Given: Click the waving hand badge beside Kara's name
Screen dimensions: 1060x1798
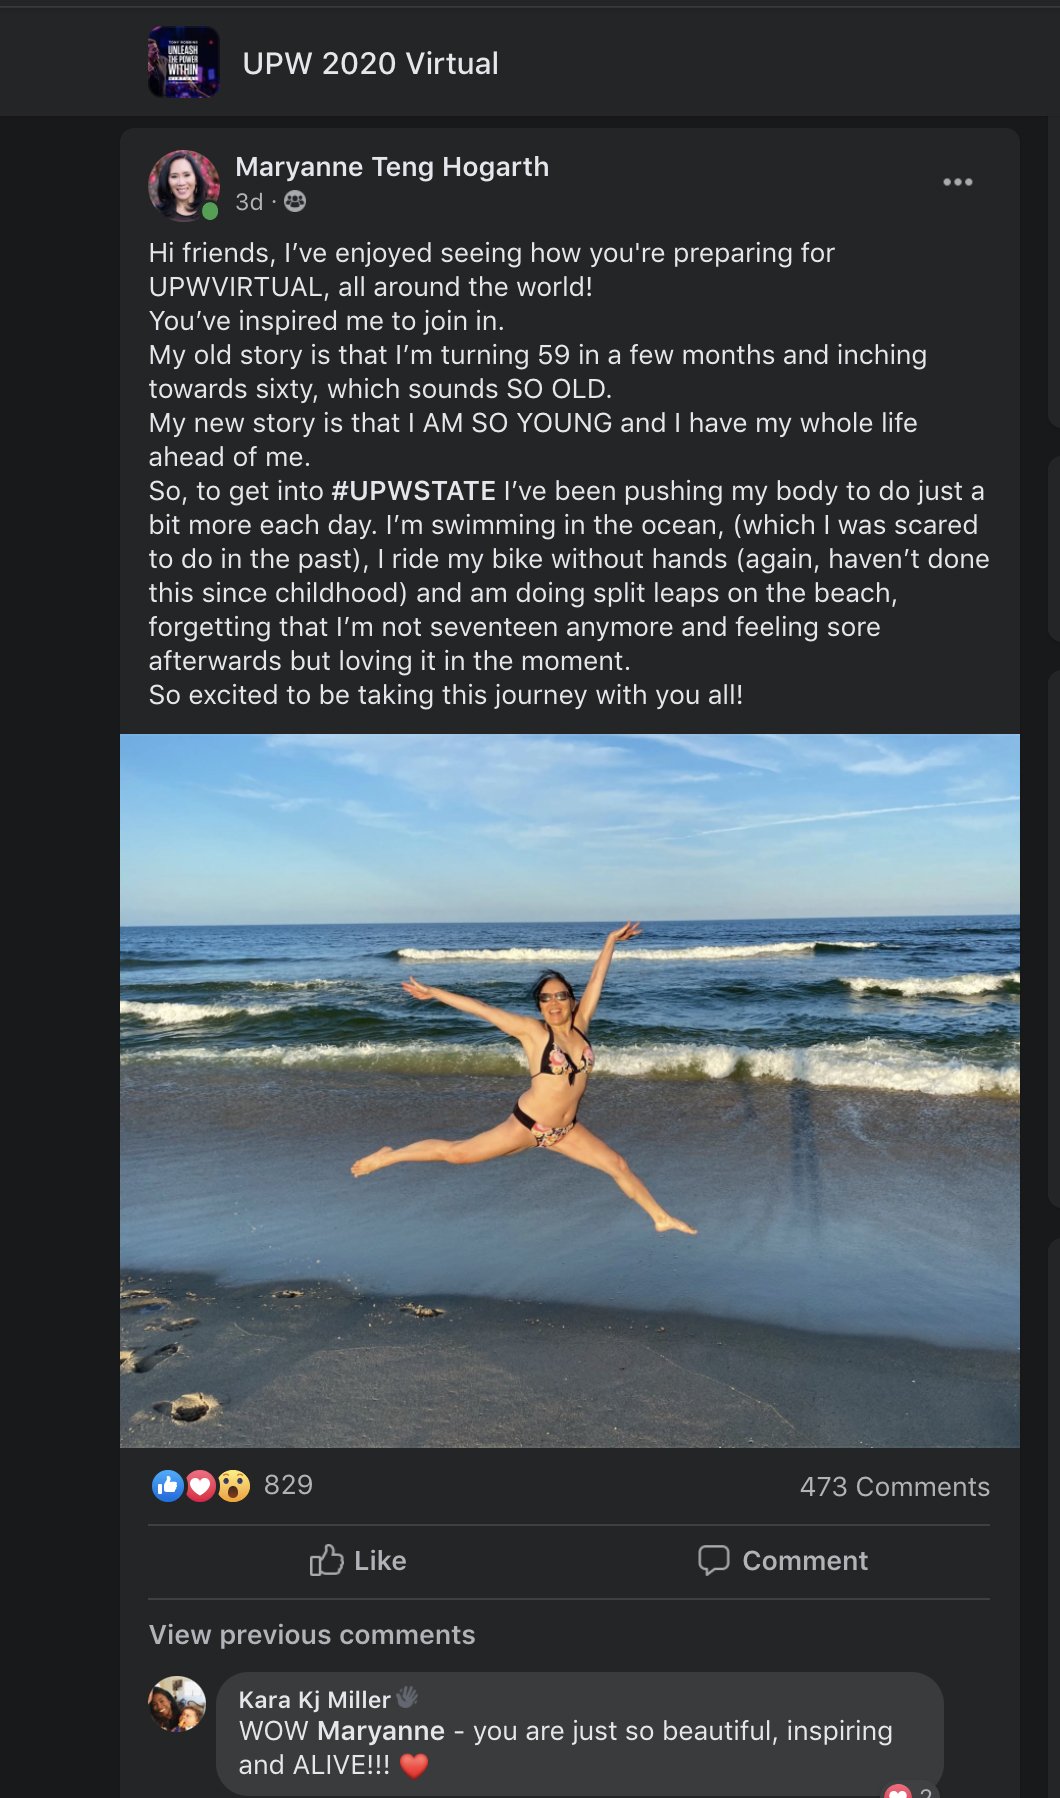Looking at the screenshot, I should (x=407, y=1697).
